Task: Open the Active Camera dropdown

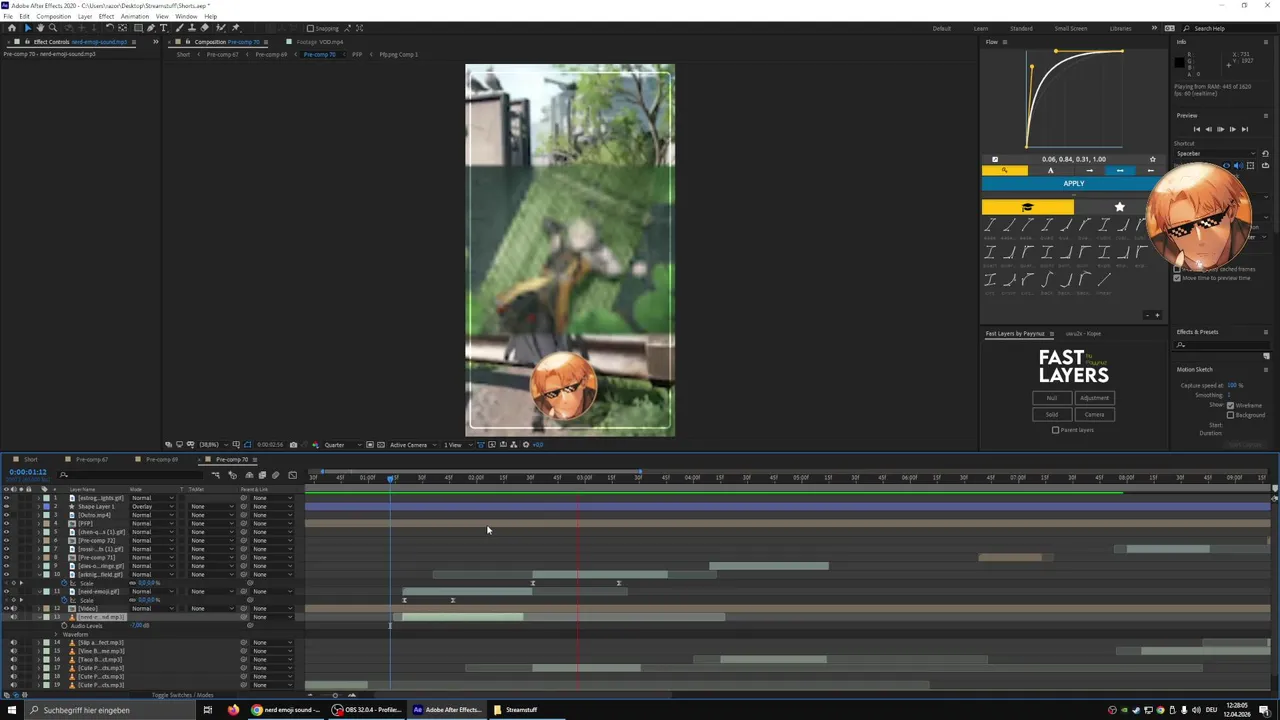Action: [412, 444]
